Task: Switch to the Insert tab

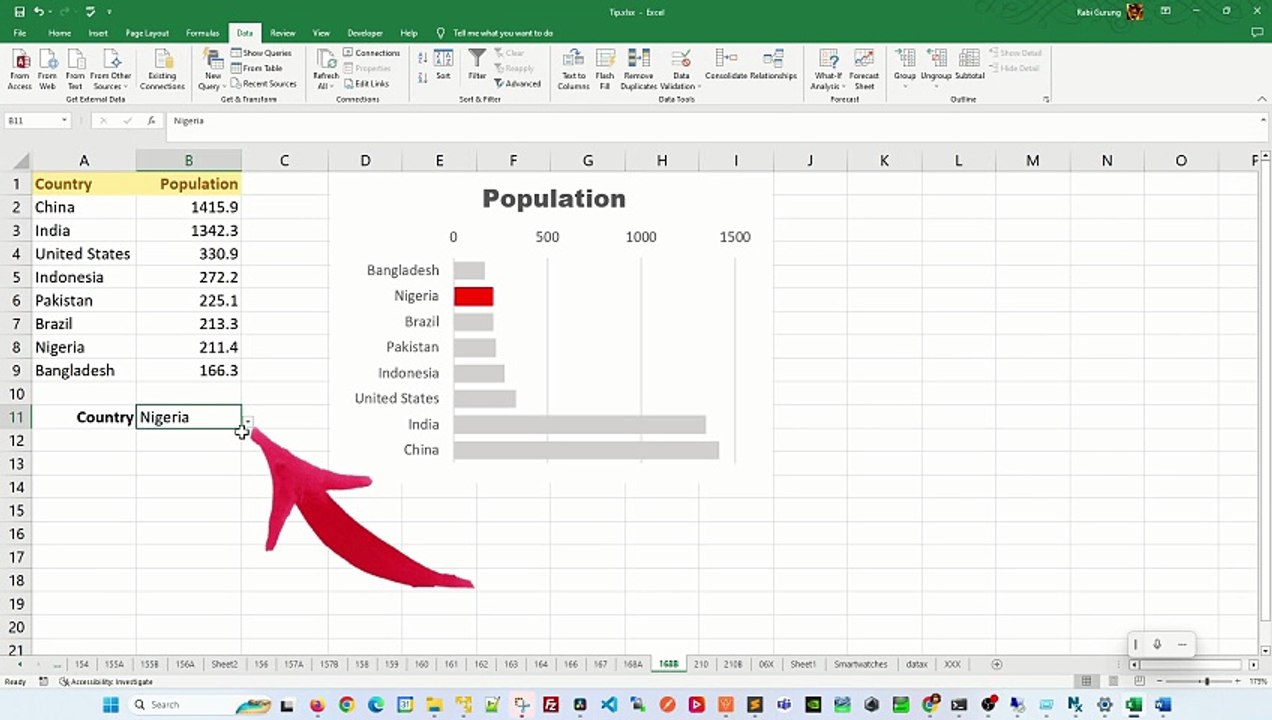Action: click(x=98, y=33)
